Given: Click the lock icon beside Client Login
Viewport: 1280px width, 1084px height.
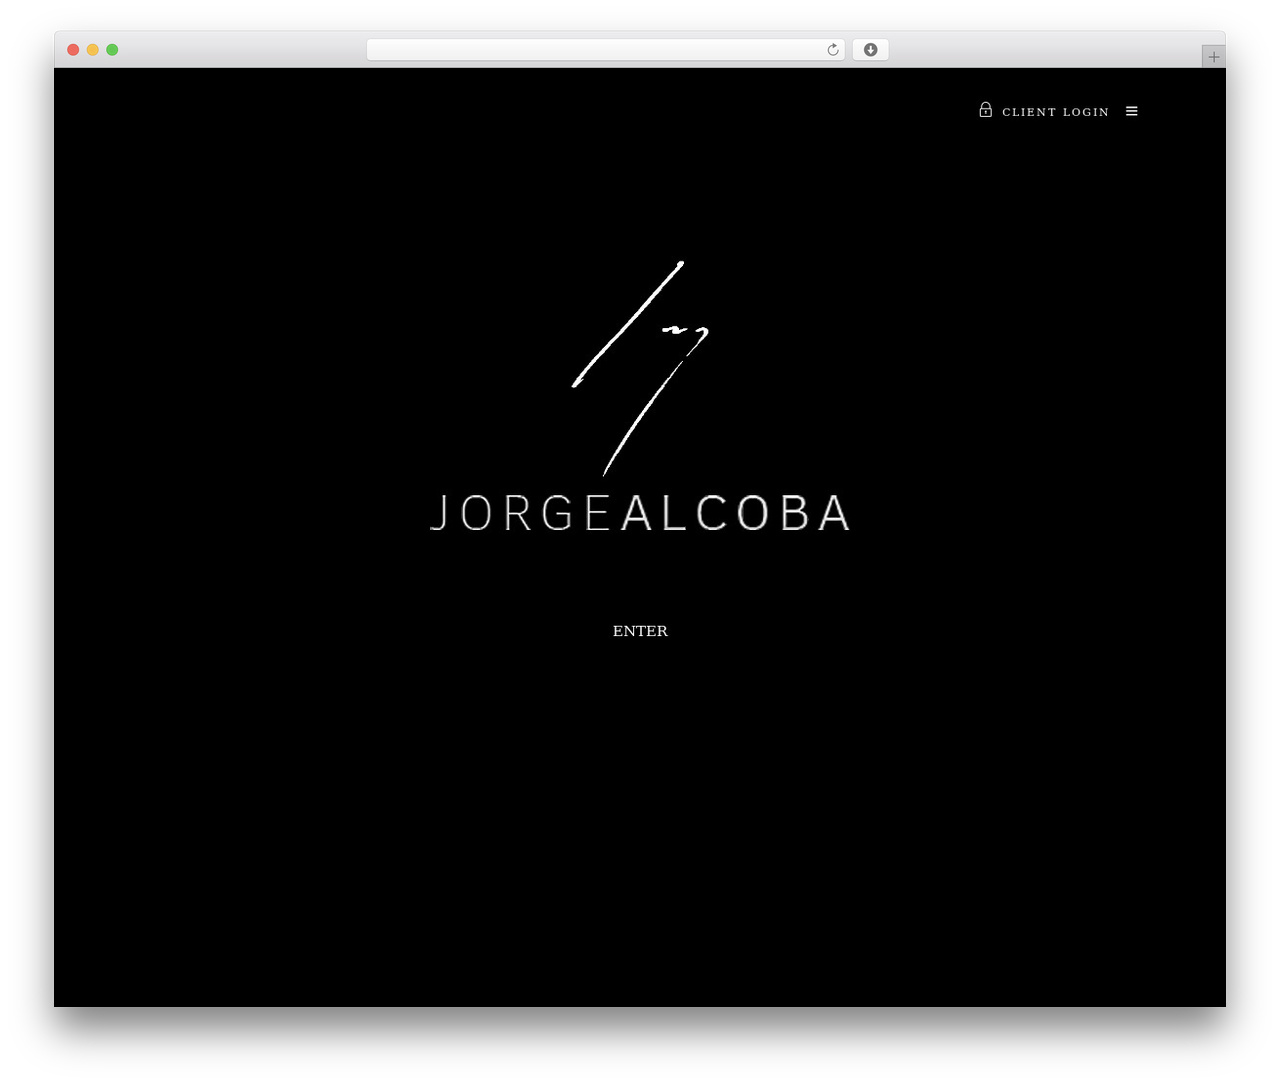Looking at the screenshot, I should point(985,110).
